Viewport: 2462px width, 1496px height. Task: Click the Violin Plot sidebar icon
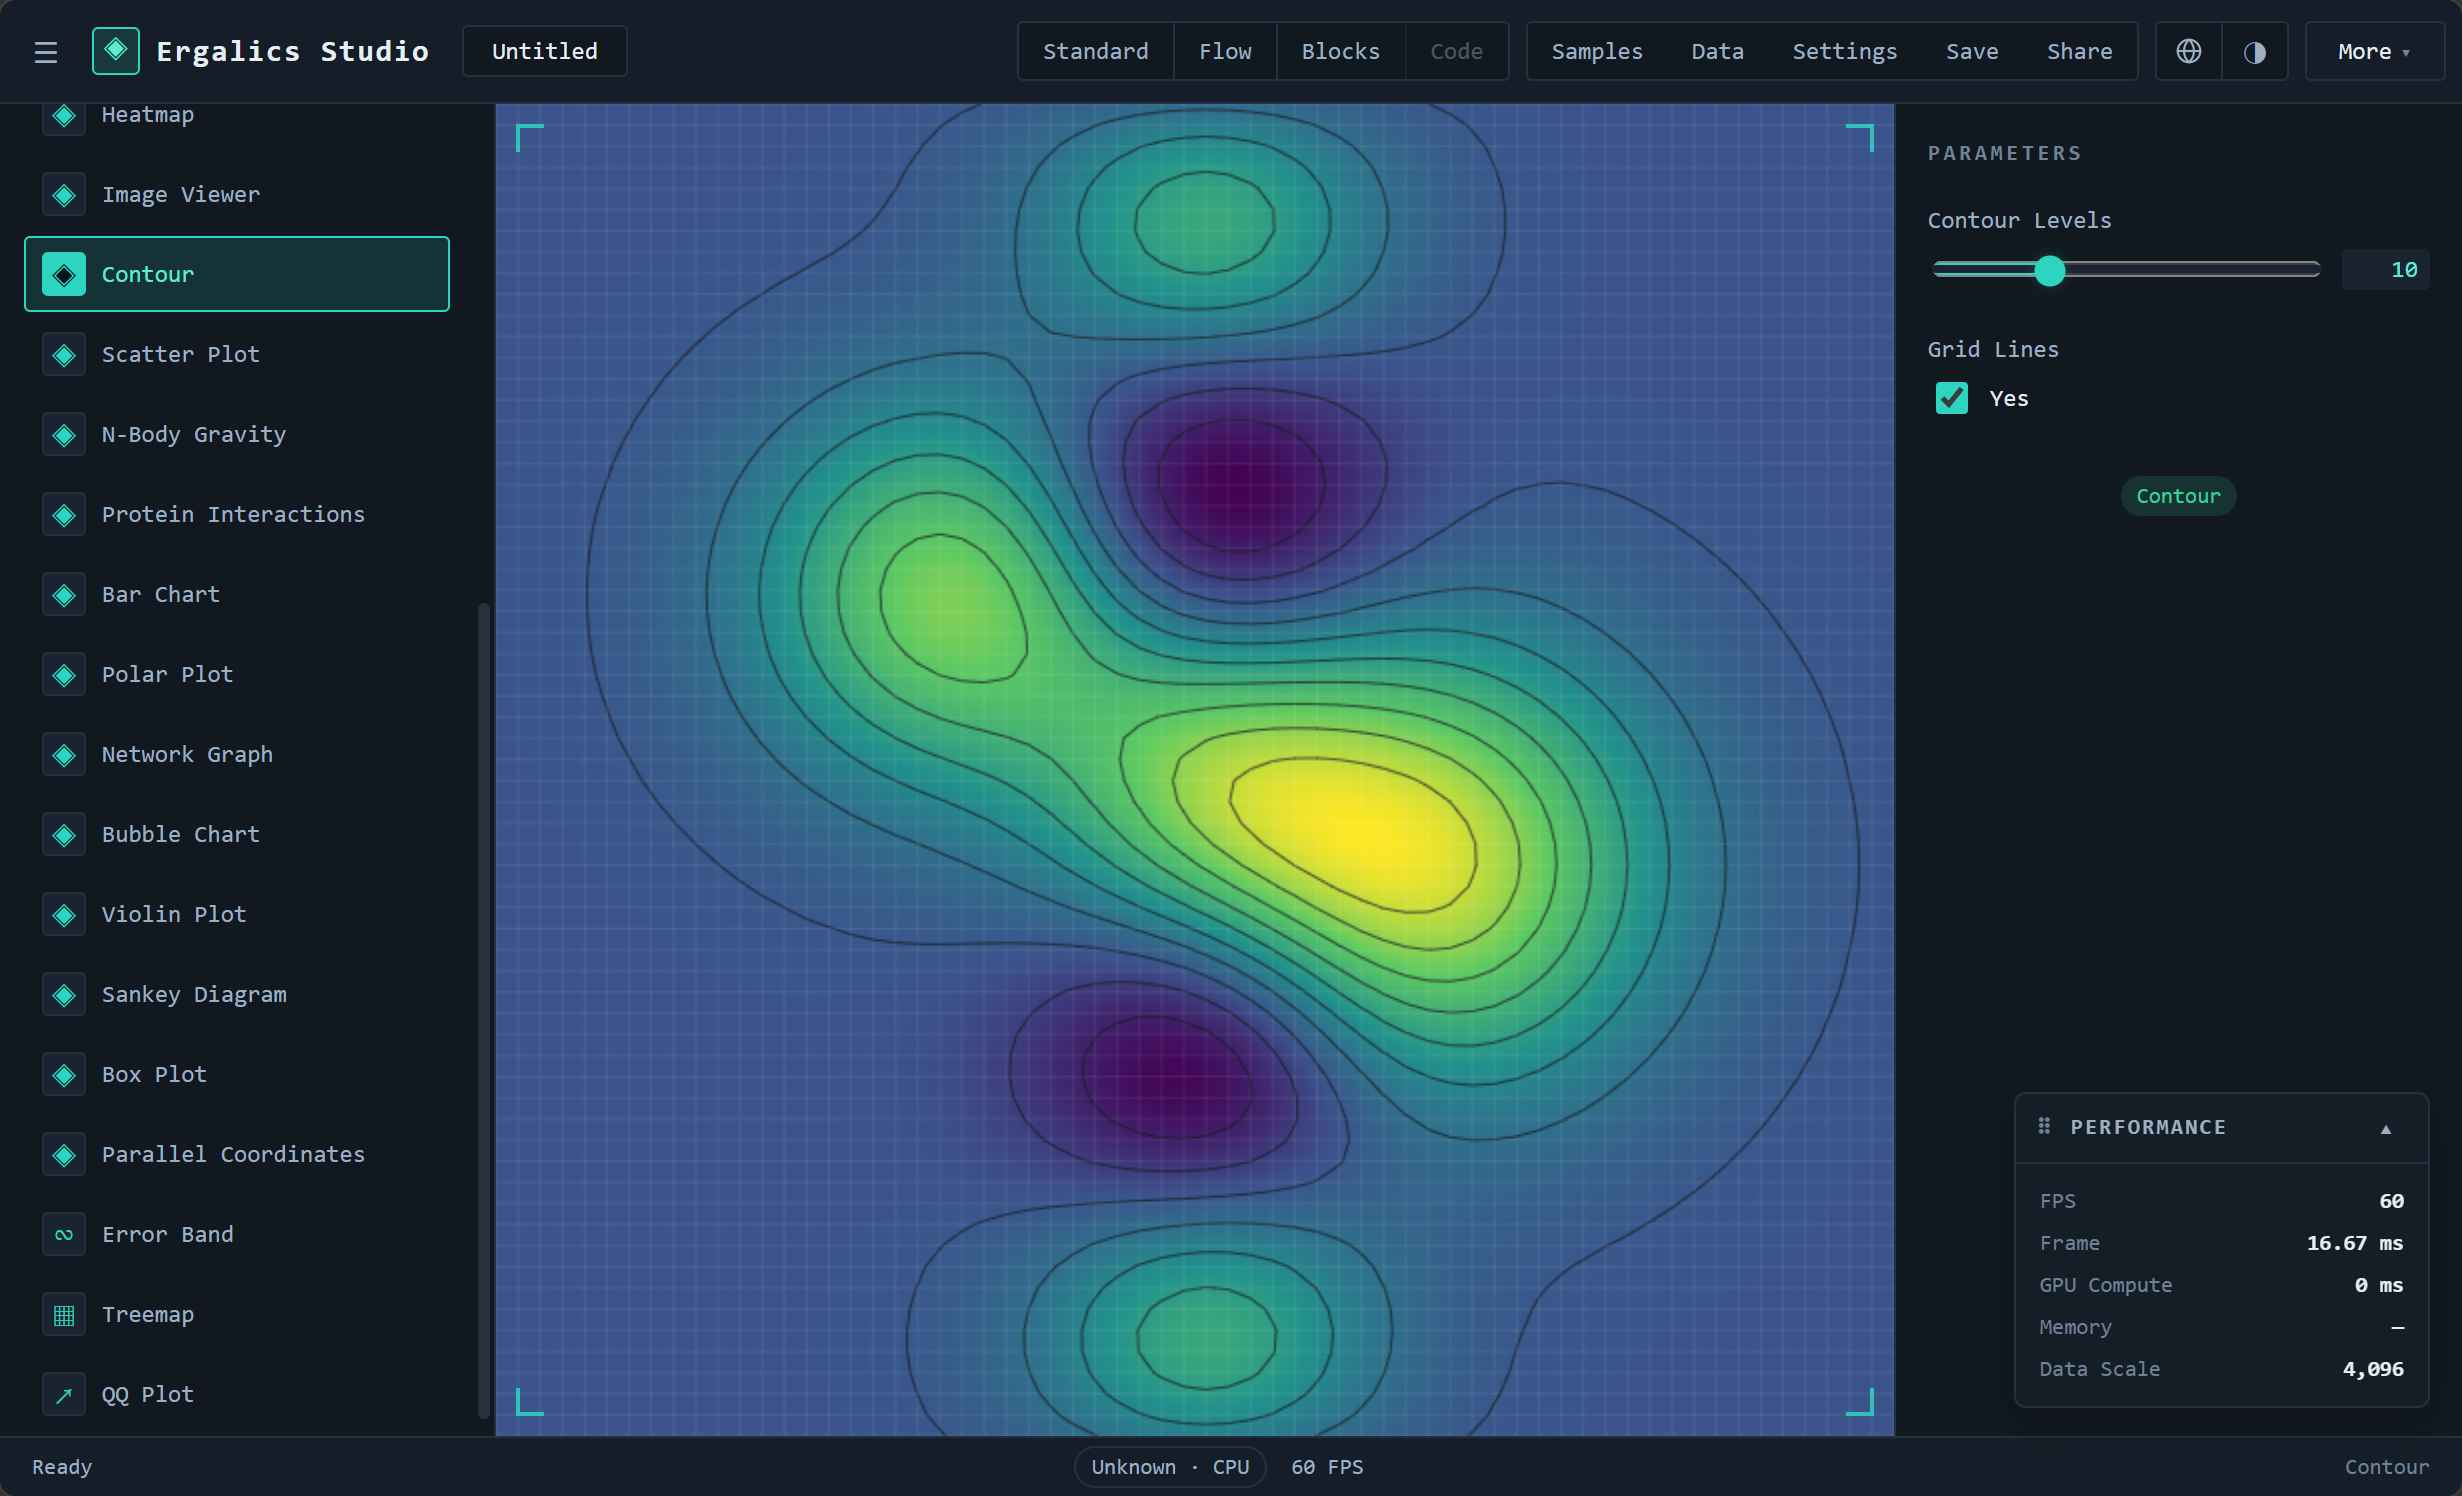[64, 915]
